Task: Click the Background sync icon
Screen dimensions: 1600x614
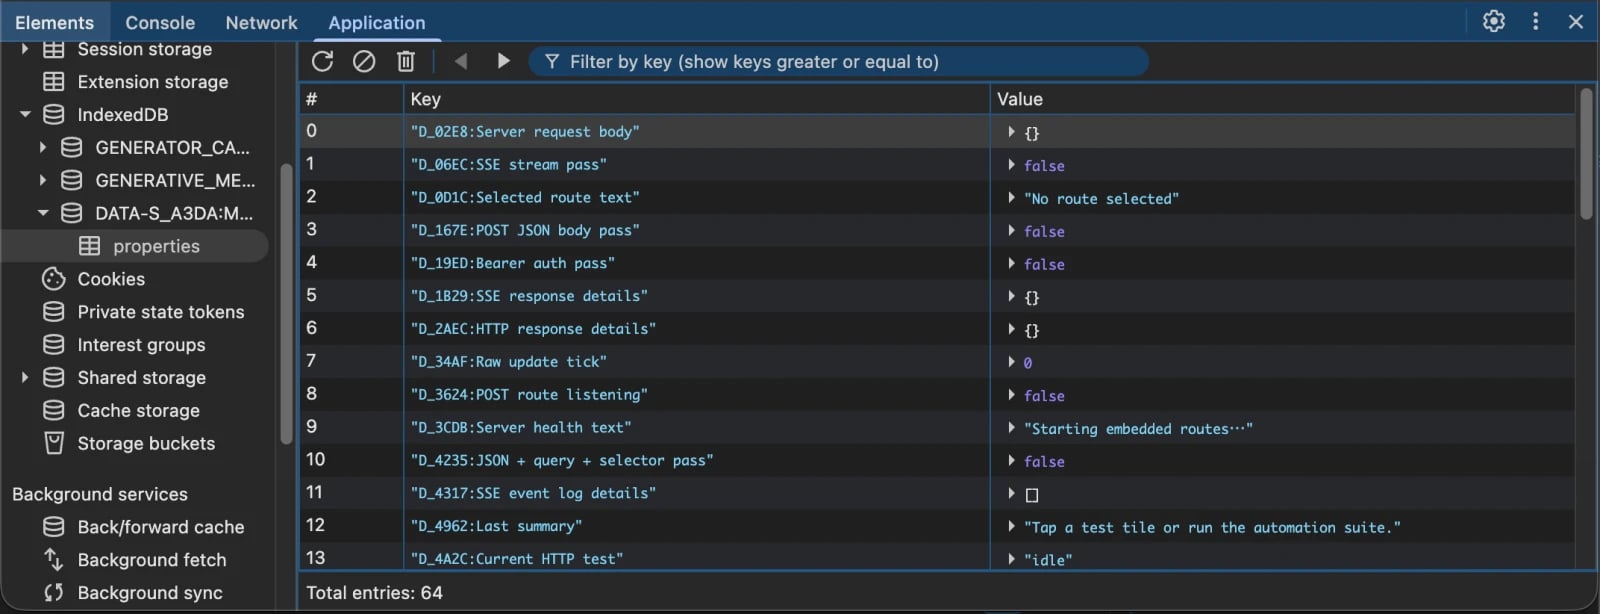Action: [54, 593]
